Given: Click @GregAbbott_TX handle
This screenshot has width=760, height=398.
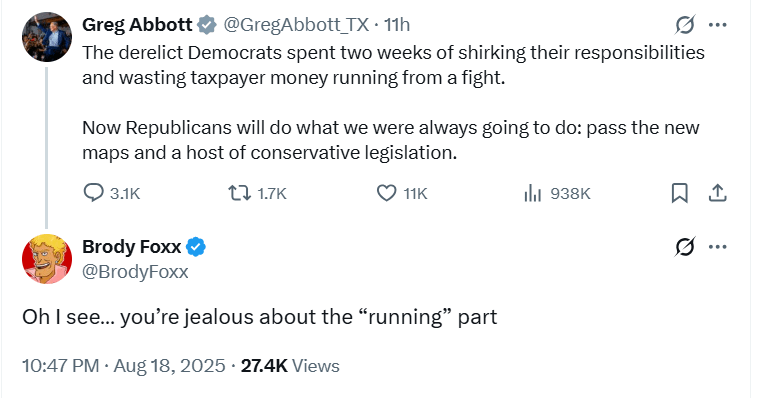Looking at the screenshot, I should pyautogui.click(x=296, y=24).
